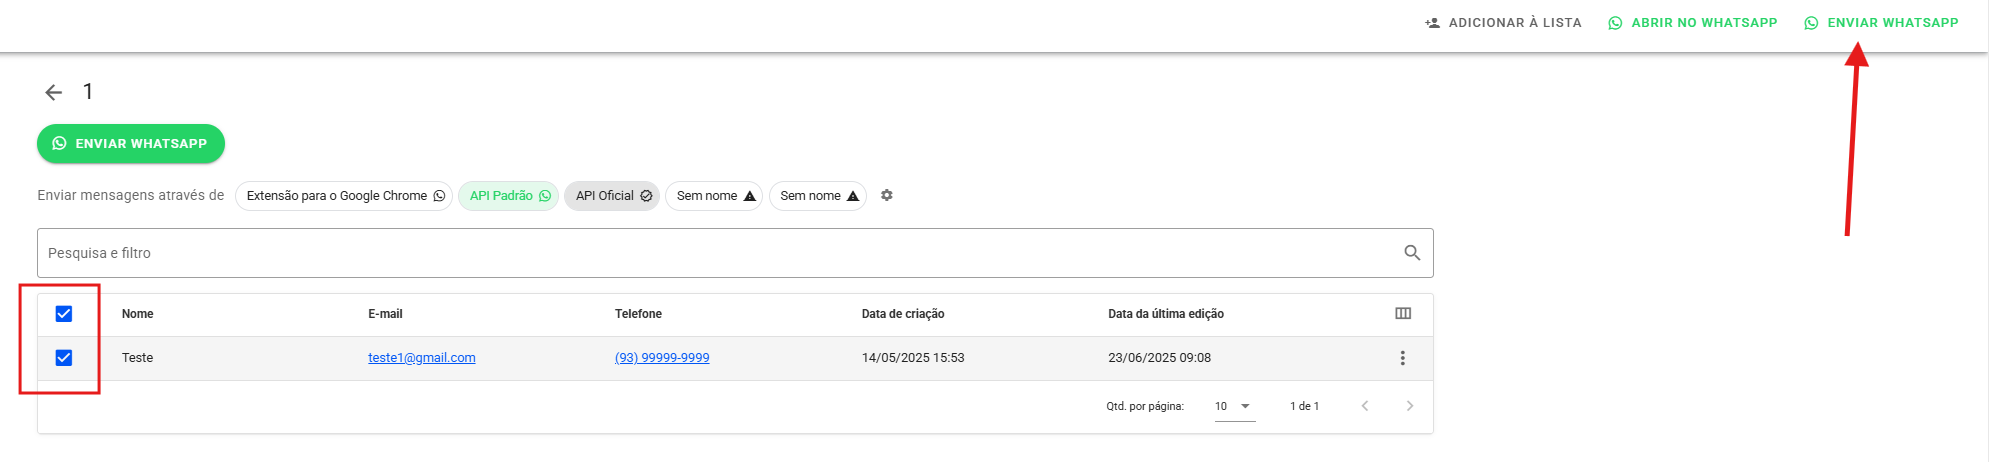The height and width of the screenshot is (462, 1989).
Task: Click Abrir no WhatsApp in top bar
Action: (1692, 23)
